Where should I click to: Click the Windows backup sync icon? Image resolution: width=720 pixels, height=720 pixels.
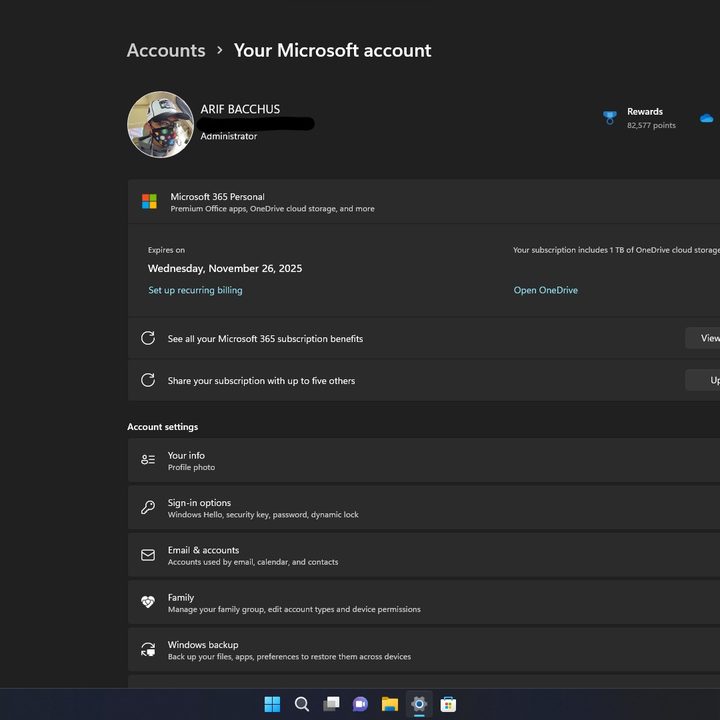(148, 649)
